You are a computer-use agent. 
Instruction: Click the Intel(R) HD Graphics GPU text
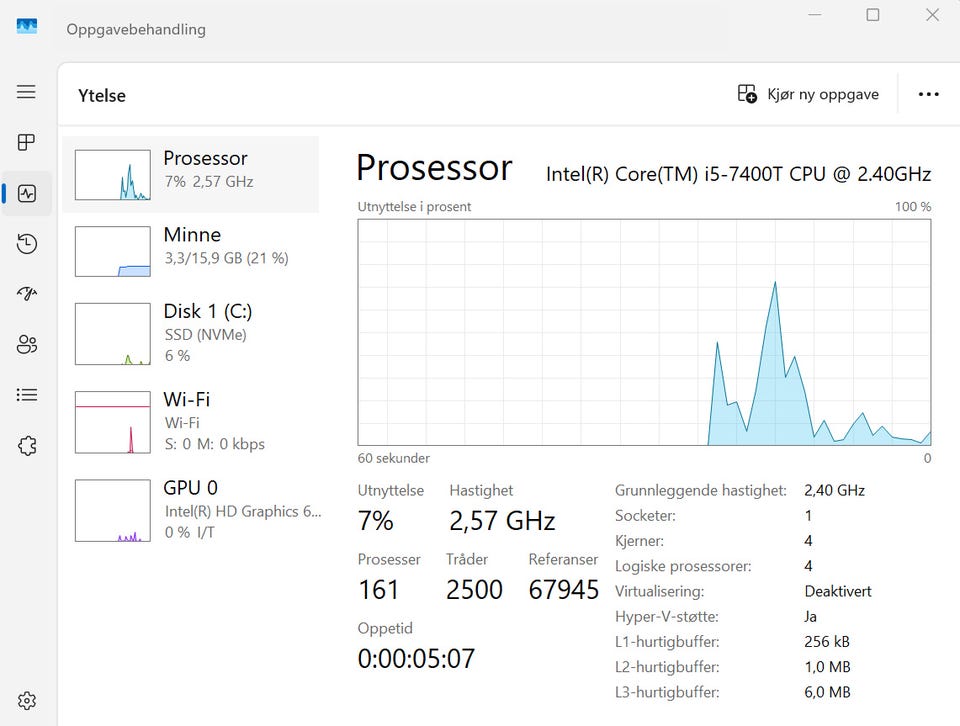242,511
